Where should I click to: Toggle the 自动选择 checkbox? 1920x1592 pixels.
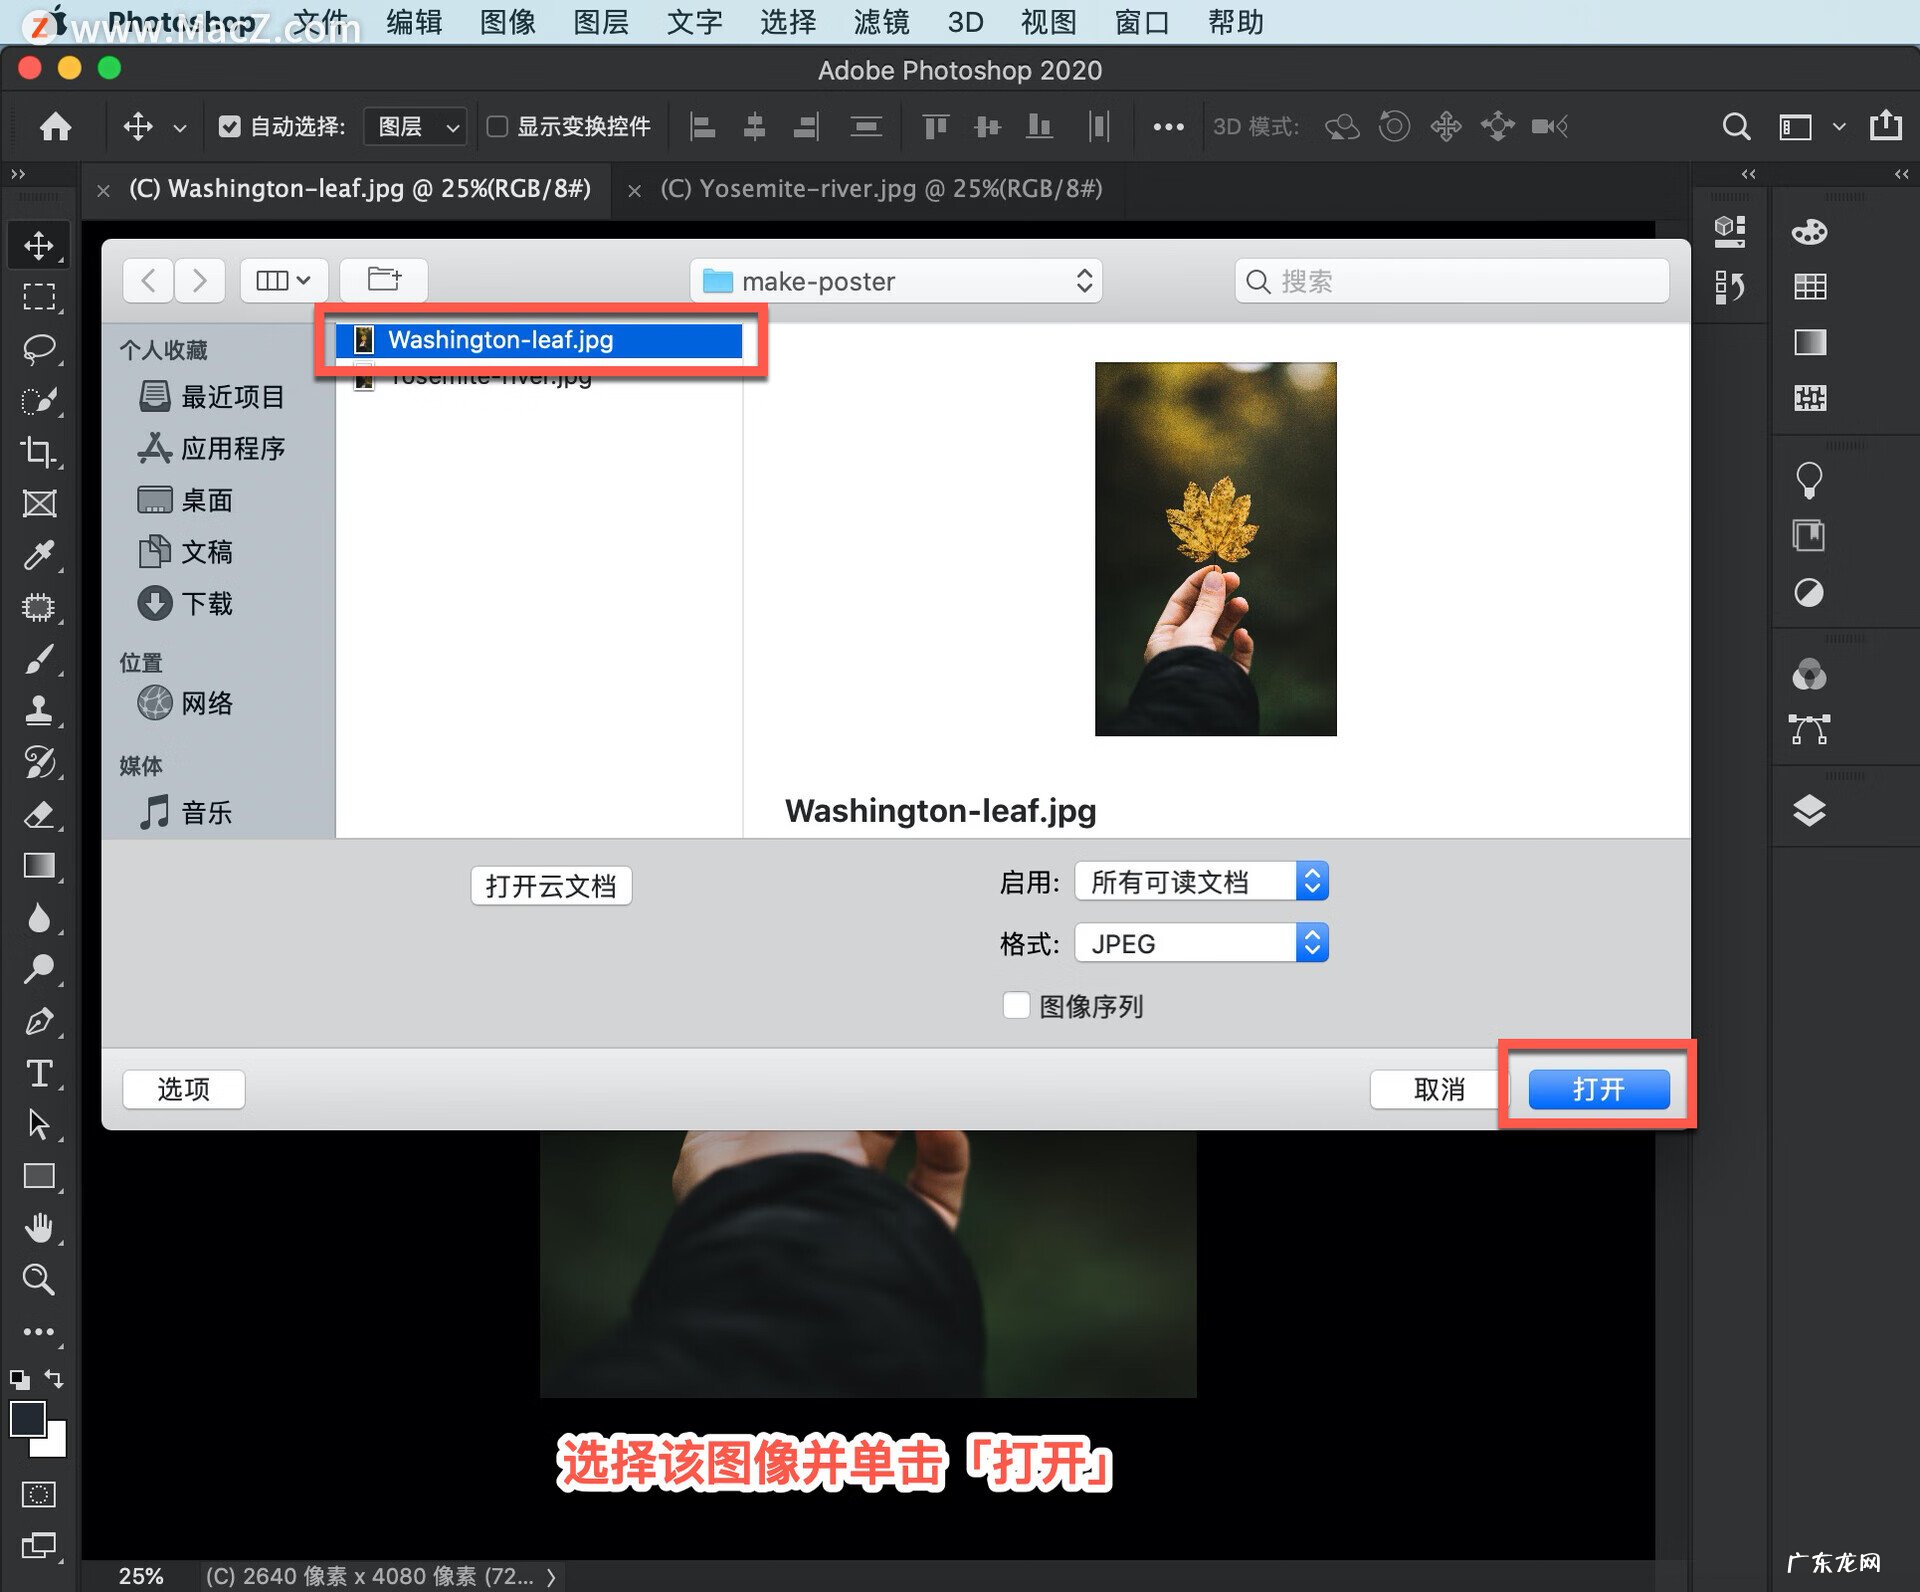coord(231,126)
